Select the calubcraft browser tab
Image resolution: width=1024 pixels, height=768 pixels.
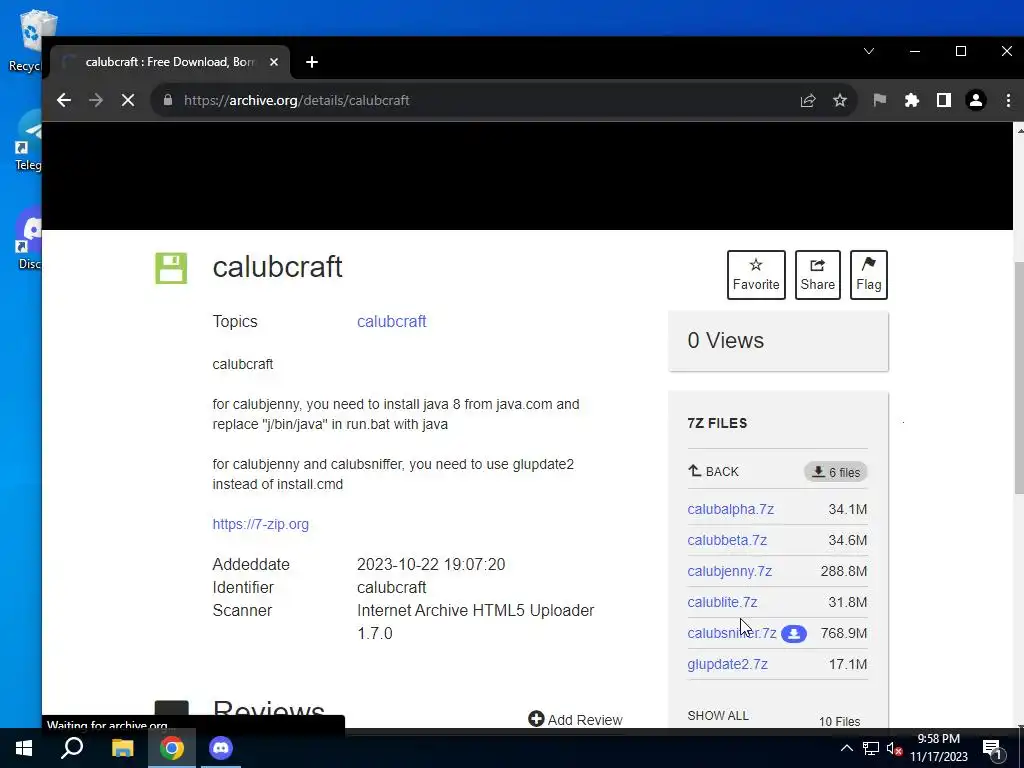coord(170,62)
